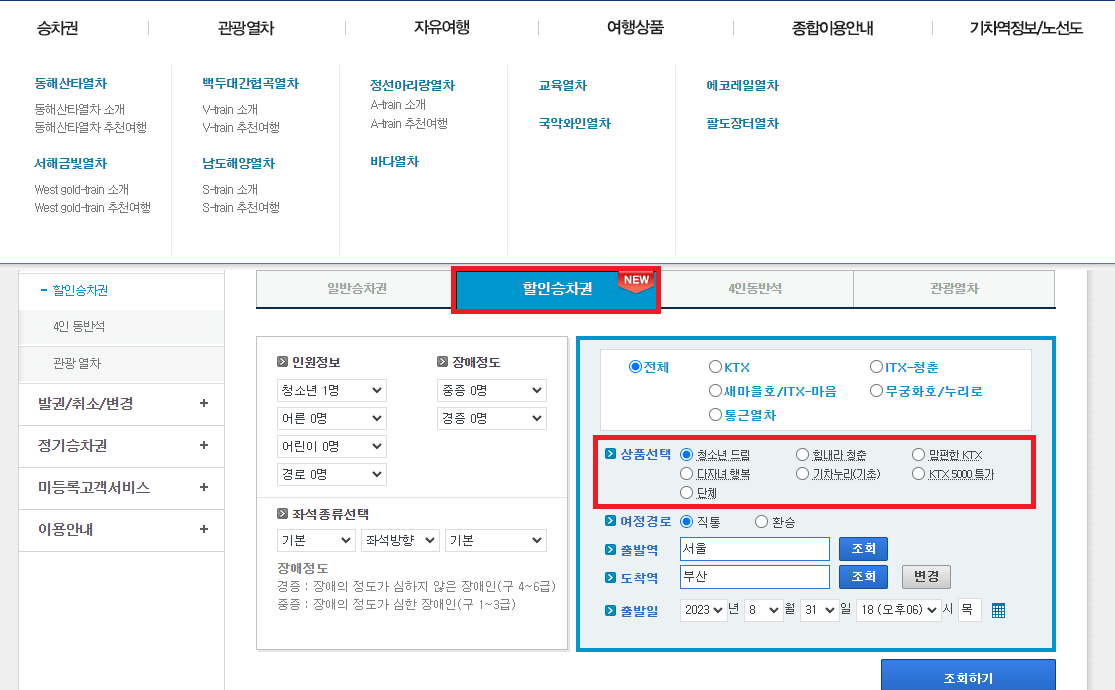Open the 청소년 passenger count dropdown

[331, 391]
